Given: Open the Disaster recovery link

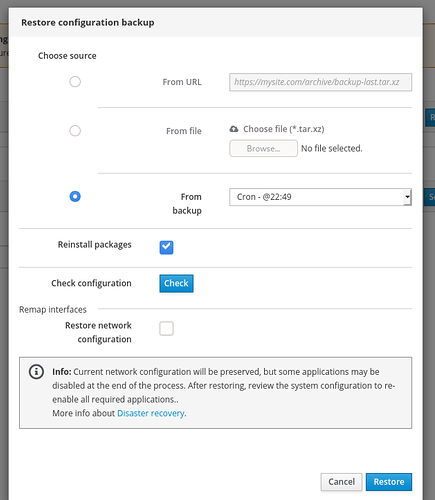Looking at the screenshot, I should [151, 413].
